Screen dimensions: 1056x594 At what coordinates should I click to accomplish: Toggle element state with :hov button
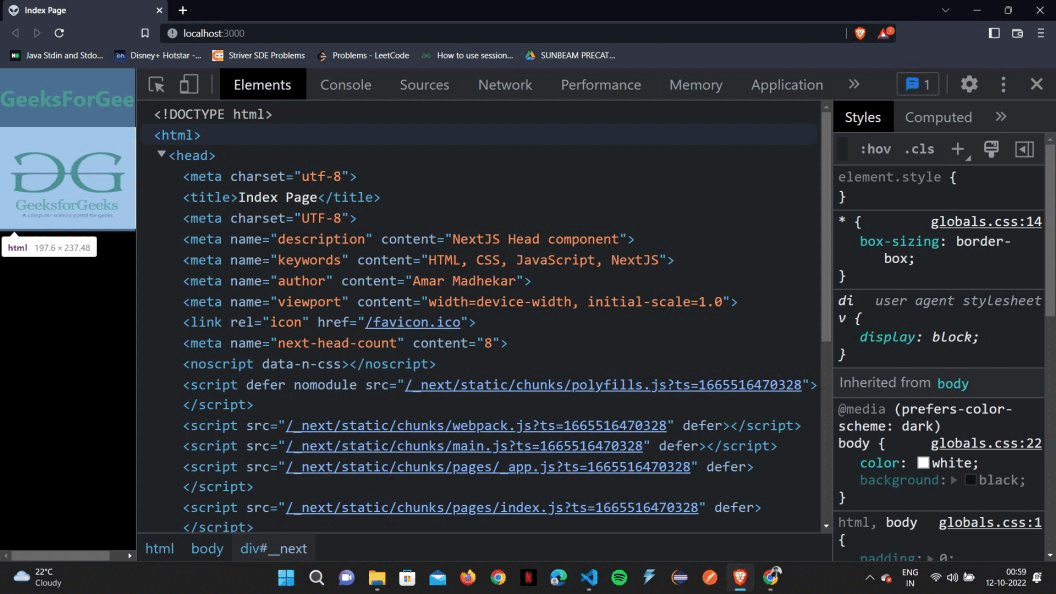pyautogui.click(x=874, y=148)
